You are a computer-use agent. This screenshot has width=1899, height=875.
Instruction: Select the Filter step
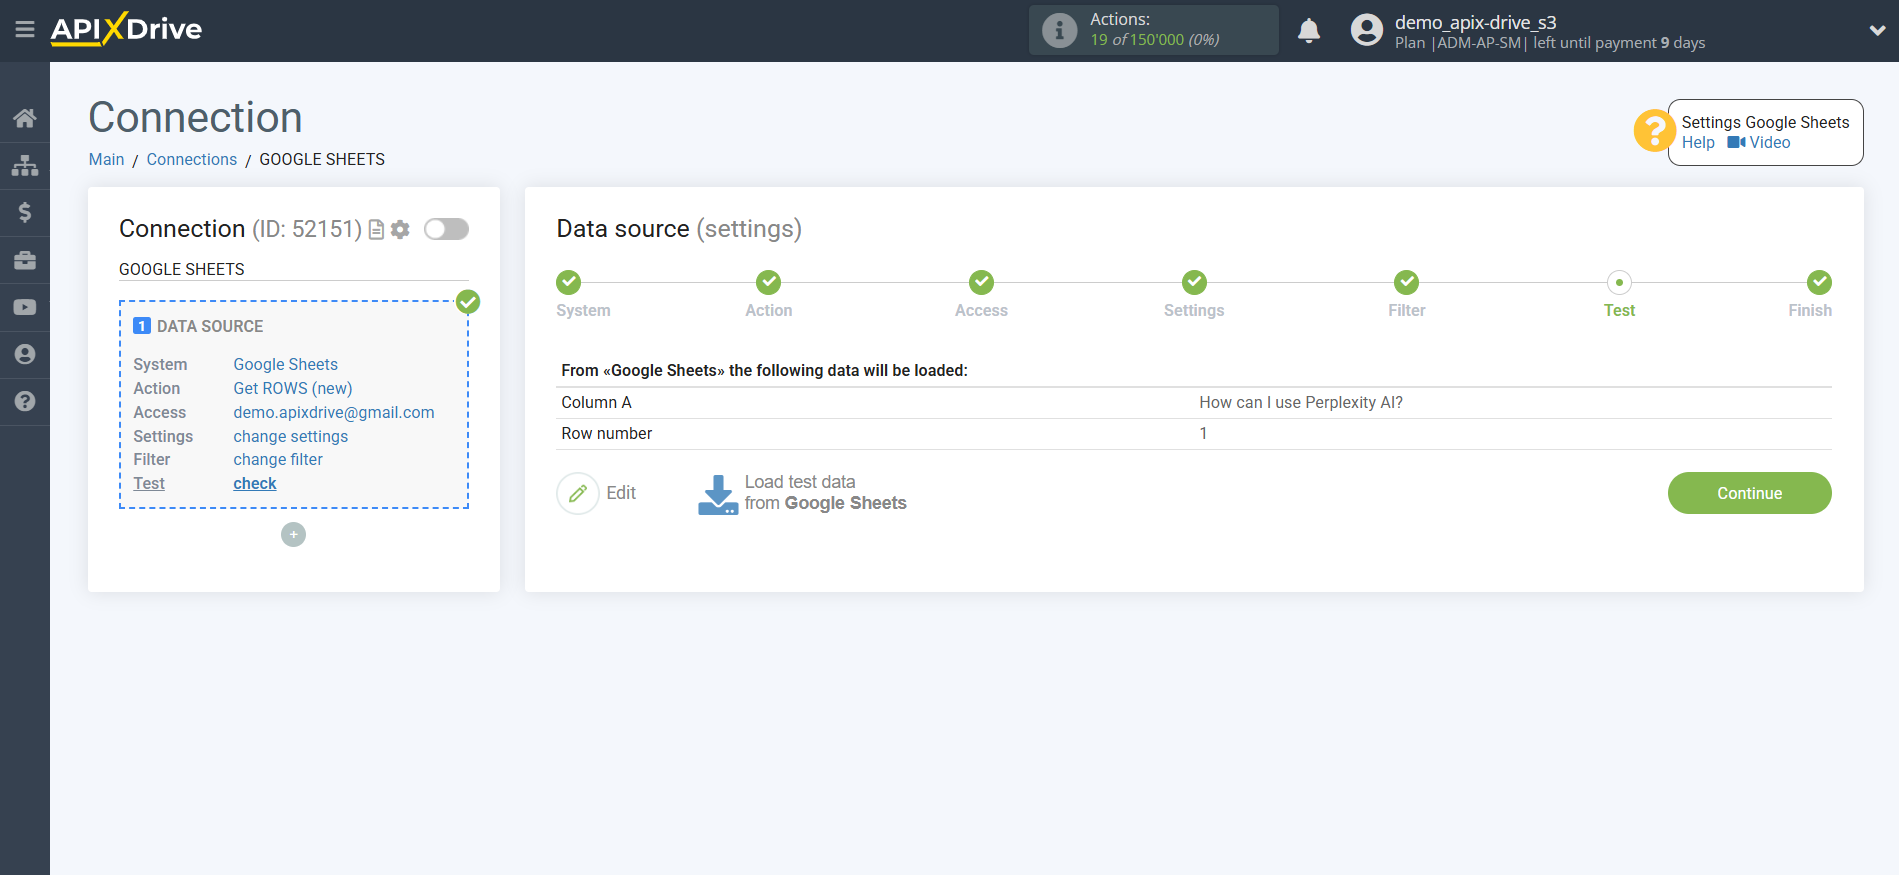[x=1407, y=282]
